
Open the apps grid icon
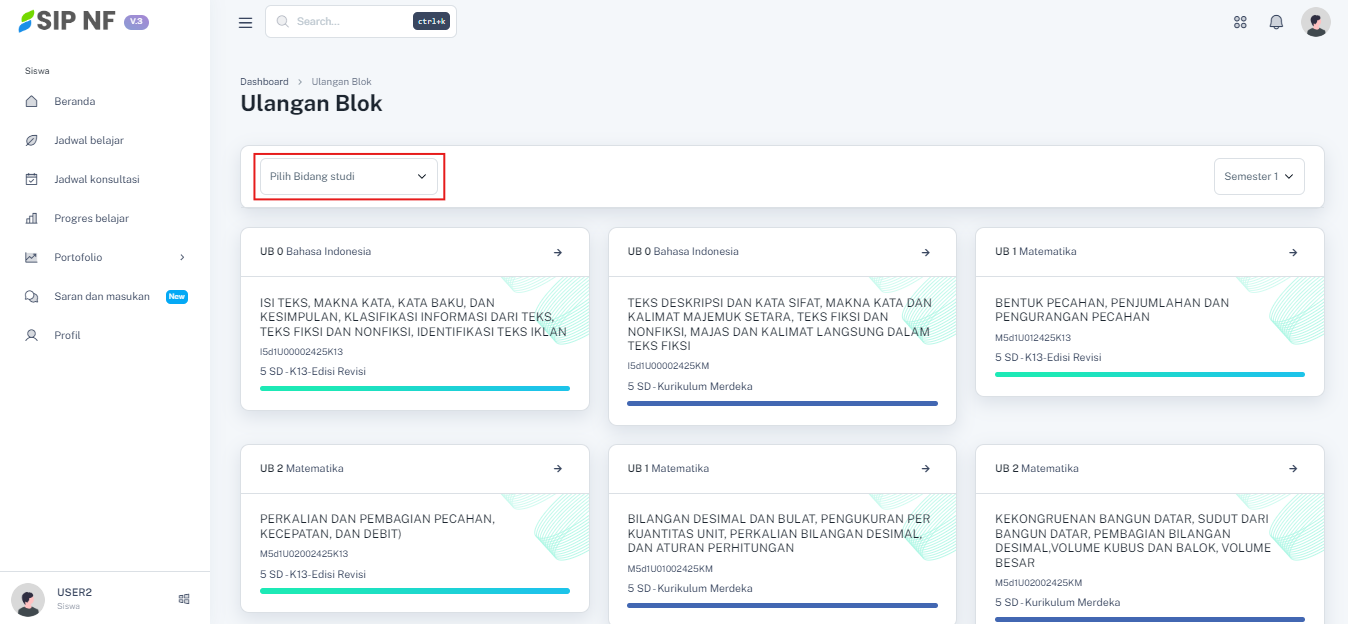click(x=1240, y=22)
